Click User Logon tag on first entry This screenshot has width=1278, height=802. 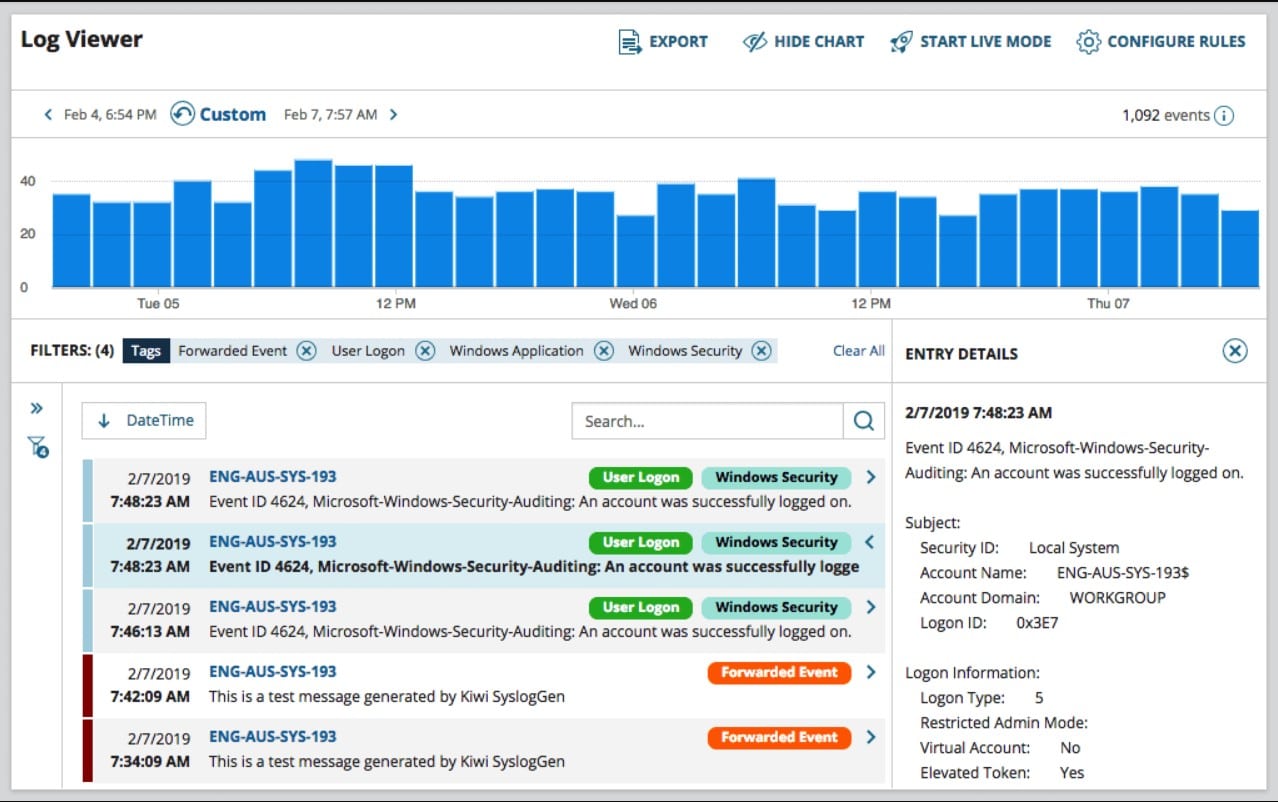pyautogui.click(x=641, y=477)
